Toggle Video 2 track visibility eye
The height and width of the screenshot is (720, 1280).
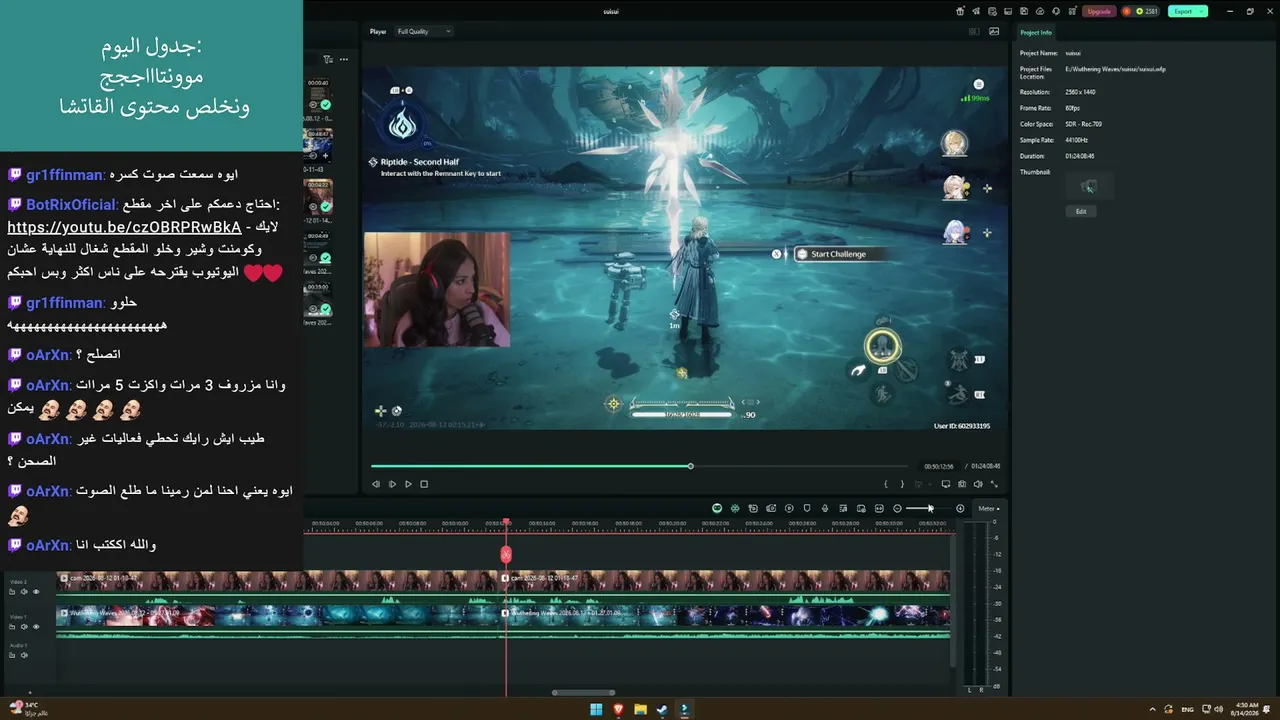click(x=36, y=592)
